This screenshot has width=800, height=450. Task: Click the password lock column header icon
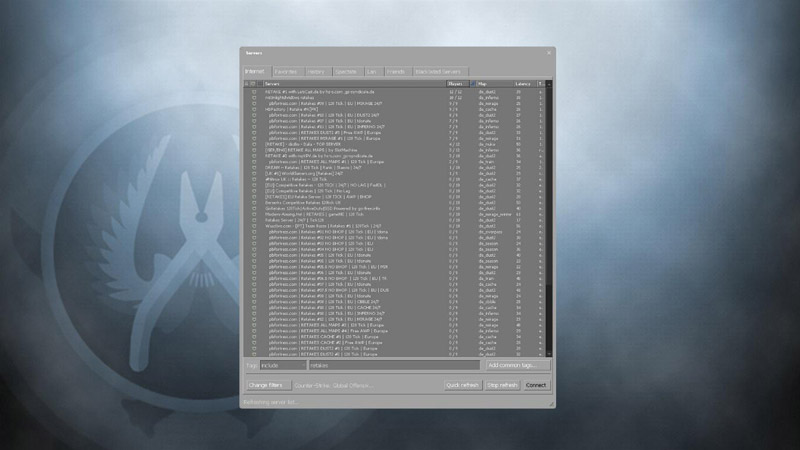246,84
